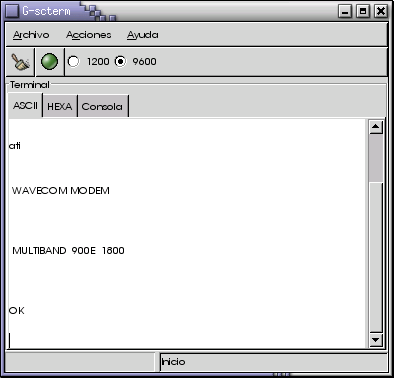The width and height of the screenshot is (394, 378).
Task: Open the Archivo menu
Action: click(x=31, y=35)
